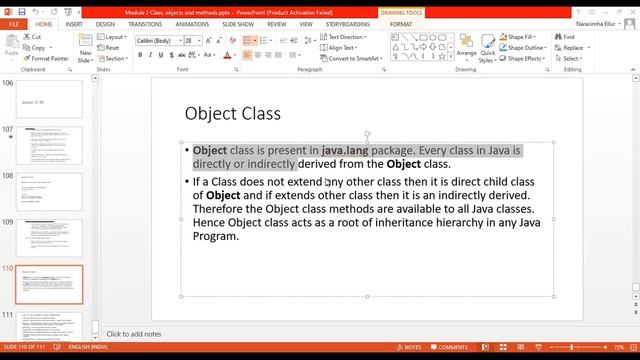Image resolution: width=640 pixels, height=360 pixels.
Task: Decrease font size with A-down icon
Action: [x=219, y=40]
